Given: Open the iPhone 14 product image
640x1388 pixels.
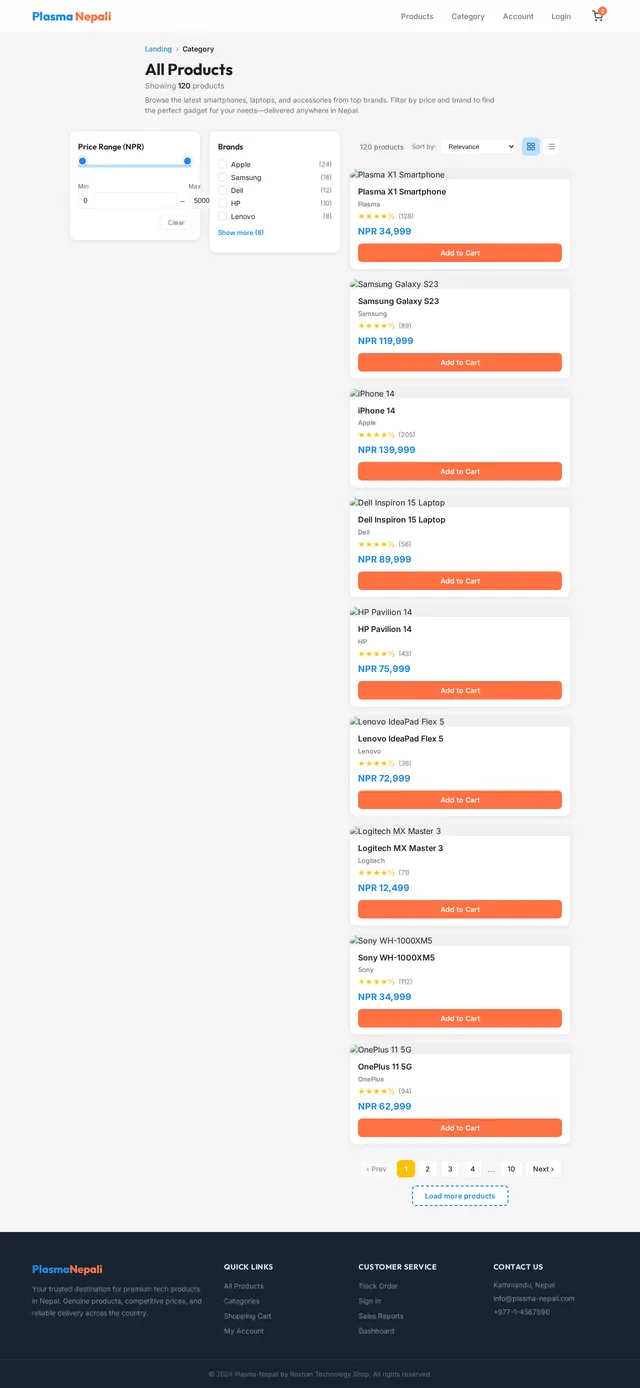Looking at the screenshot, I should [x=373, y=394].
